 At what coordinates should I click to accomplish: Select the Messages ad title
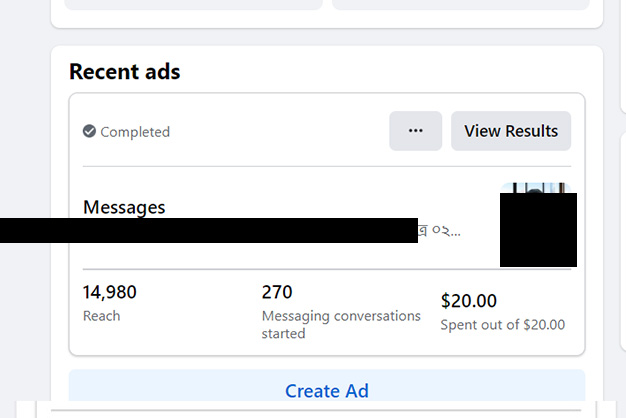124,207
